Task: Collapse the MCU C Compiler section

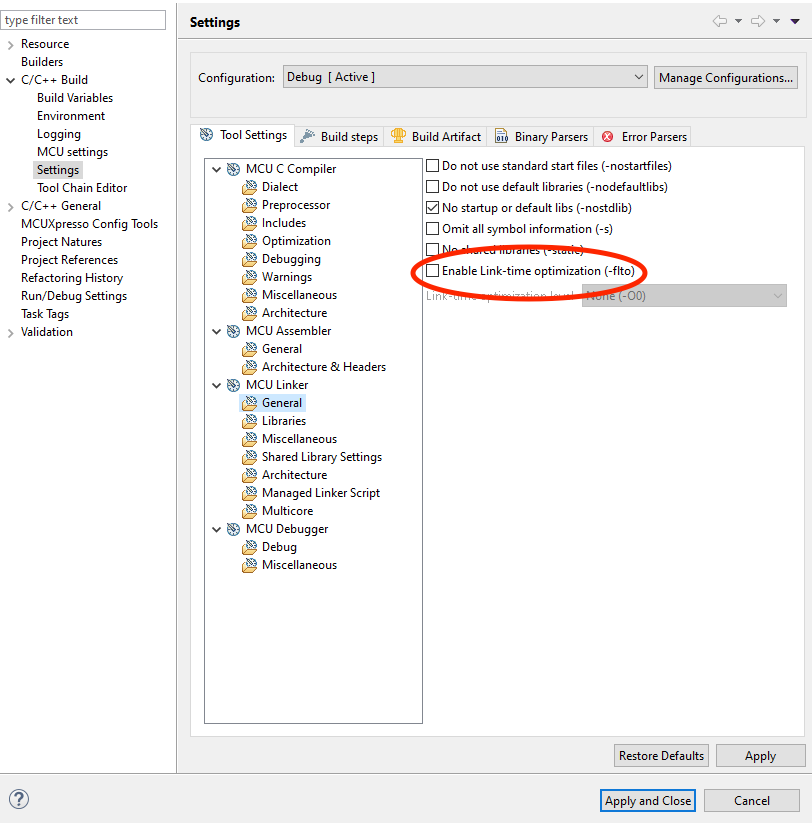Action: 216,168
